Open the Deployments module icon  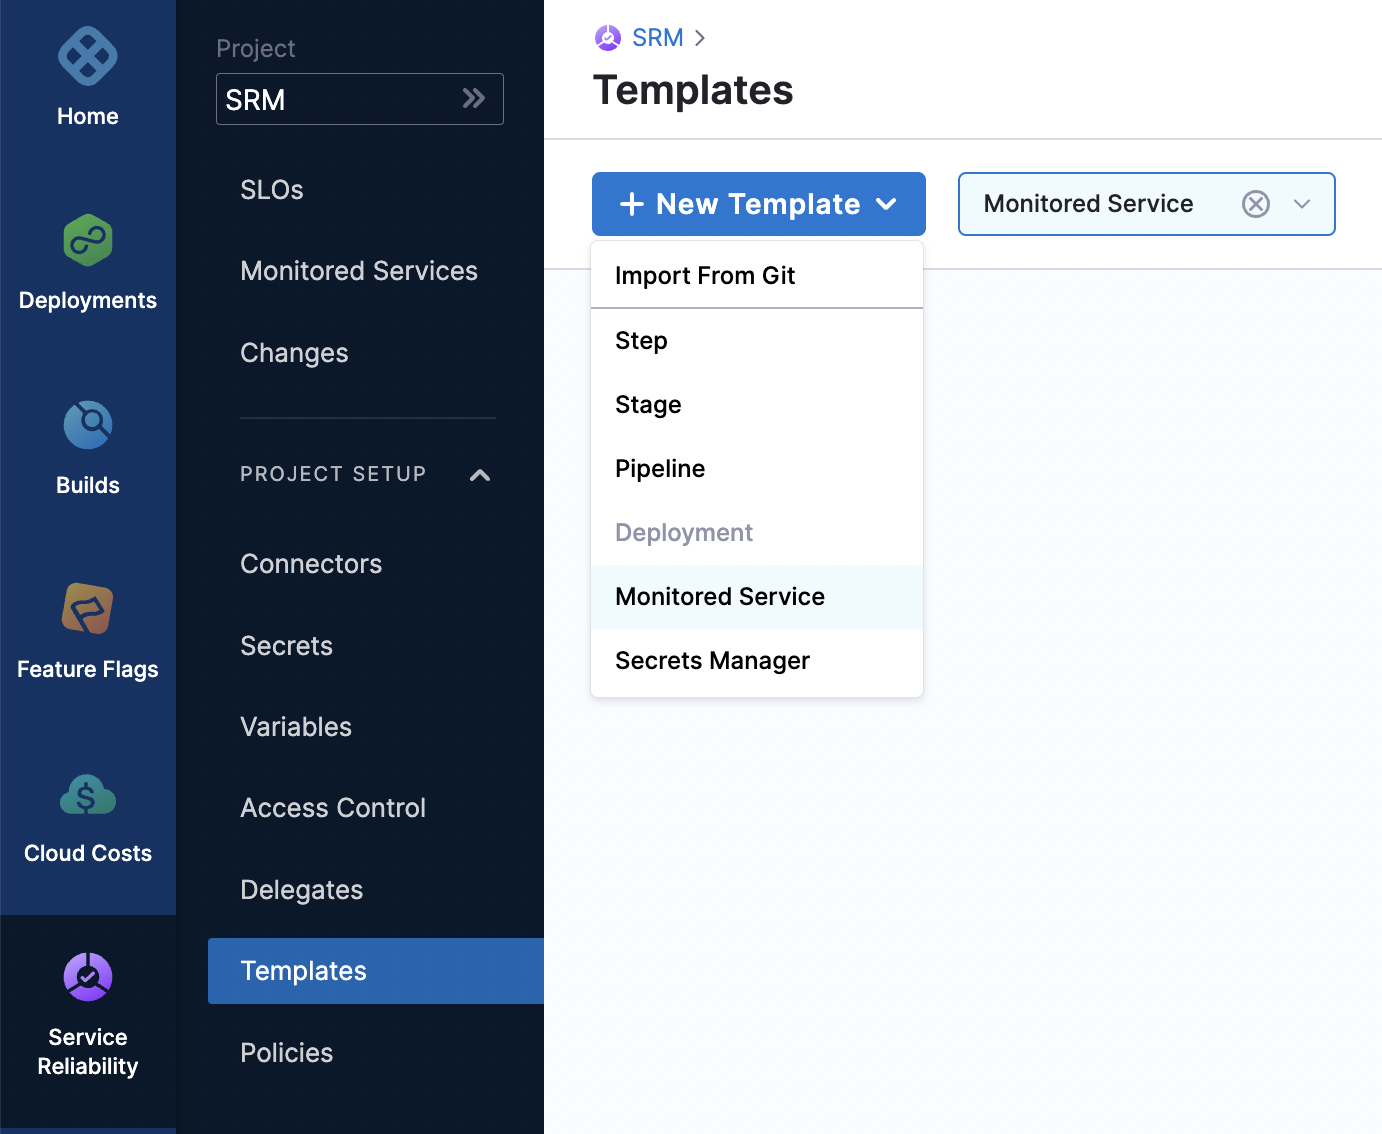tap(88, 241)
